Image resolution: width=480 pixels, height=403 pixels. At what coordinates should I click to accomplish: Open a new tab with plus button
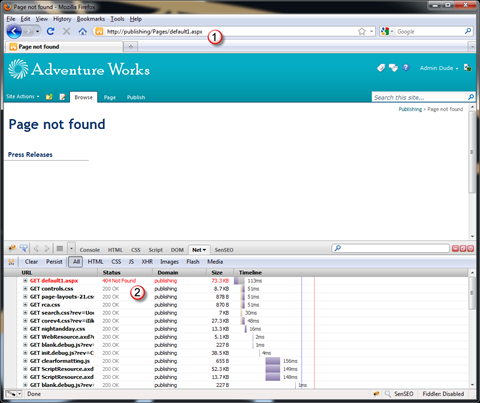[131, 47]
